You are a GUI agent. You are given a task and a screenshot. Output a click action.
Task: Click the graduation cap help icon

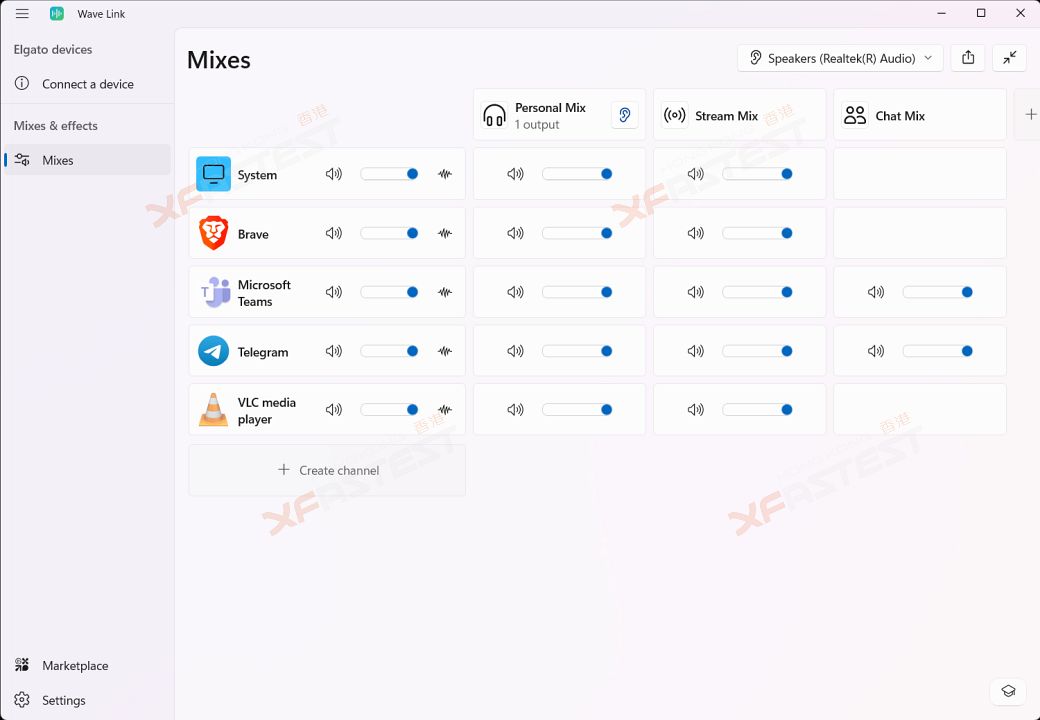pyautogui.click(x=1008, y=691)
